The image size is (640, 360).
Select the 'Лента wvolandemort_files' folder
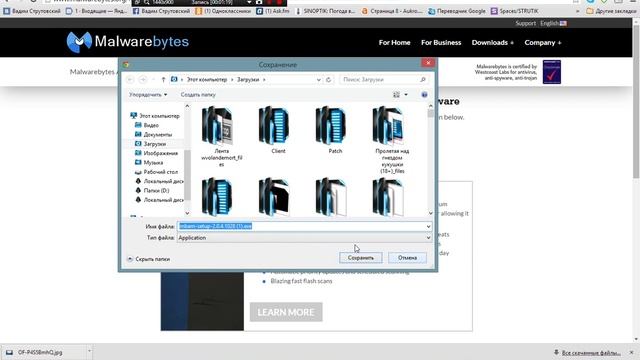coord(221,136)
